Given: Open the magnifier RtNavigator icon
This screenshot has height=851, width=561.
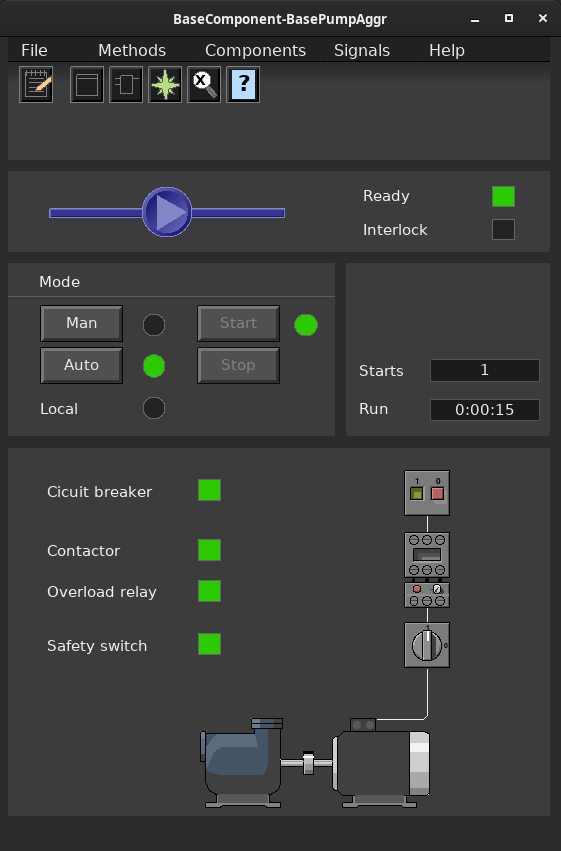Looking at the screenshot, I should pos(204,84).
